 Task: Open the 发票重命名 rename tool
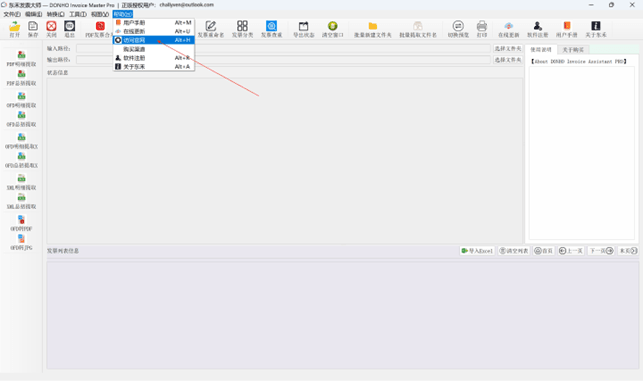coord(211,29)
